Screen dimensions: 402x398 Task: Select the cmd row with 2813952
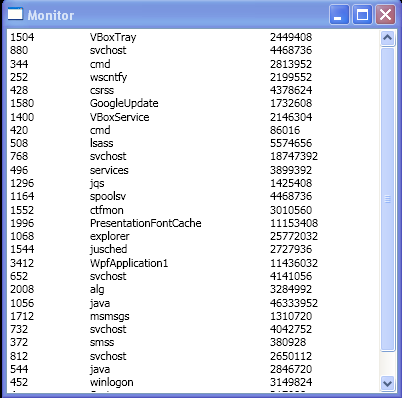(x=193, y=64)
